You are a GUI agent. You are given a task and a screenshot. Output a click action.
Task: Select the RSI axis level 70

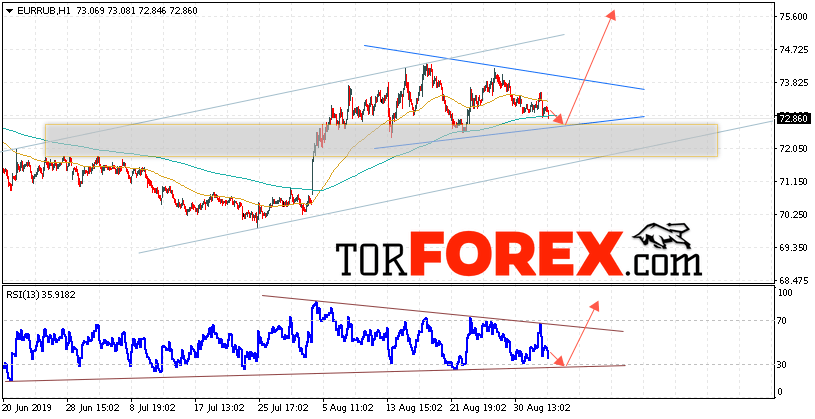point(783,321)
